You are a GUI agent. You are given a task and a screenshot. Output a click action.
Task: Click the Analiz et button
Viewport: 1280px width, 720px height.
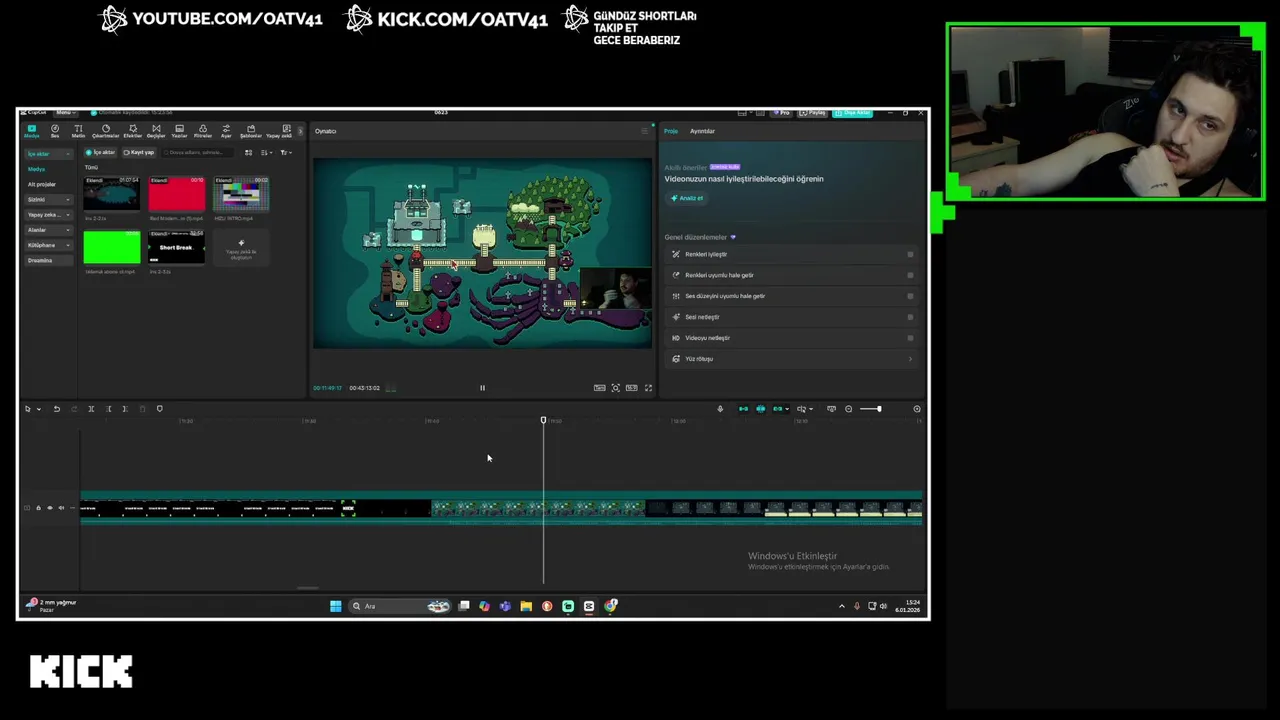coord(687,198)
